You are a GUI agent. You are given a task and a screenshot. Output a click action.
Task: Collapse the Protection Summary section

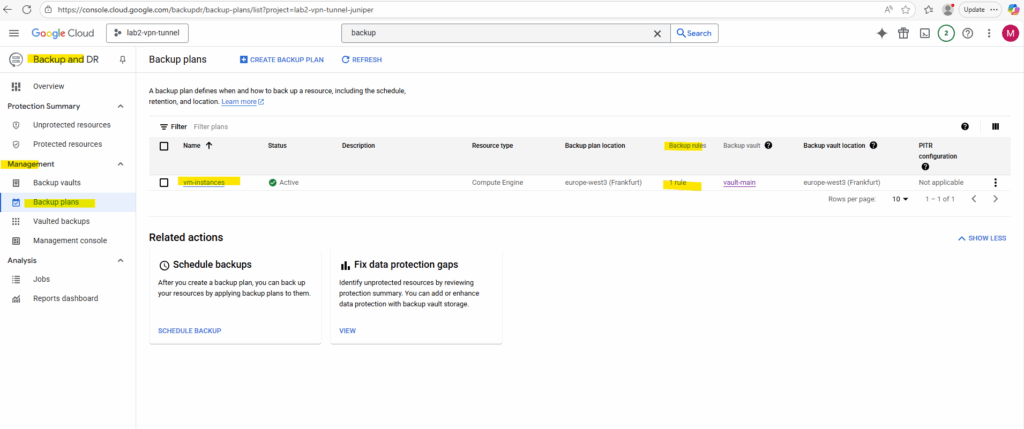[121, 106]
